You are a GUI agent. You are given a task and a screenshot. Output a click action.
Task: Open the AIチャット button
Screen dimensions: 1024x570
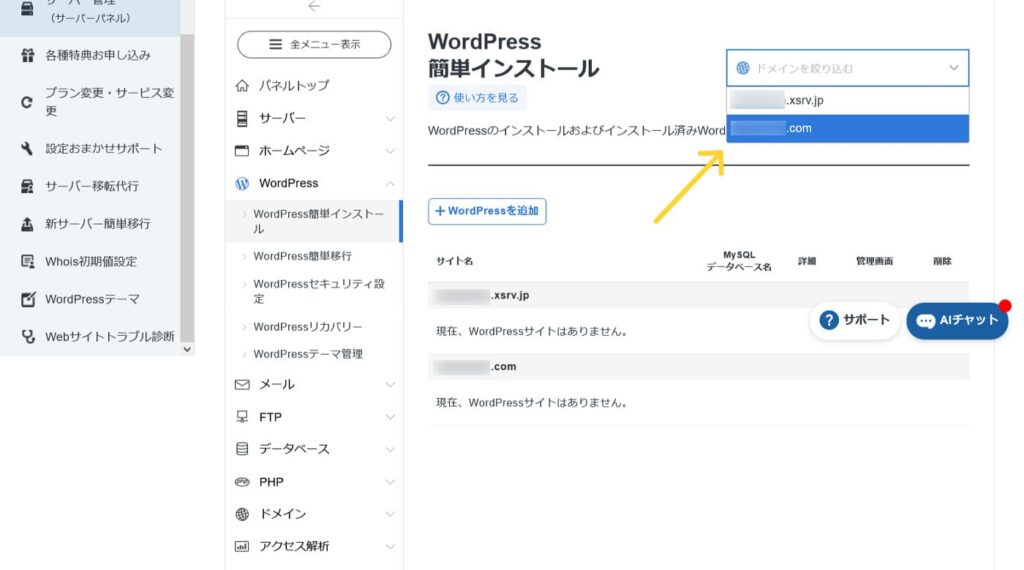[x=957, y=321]
